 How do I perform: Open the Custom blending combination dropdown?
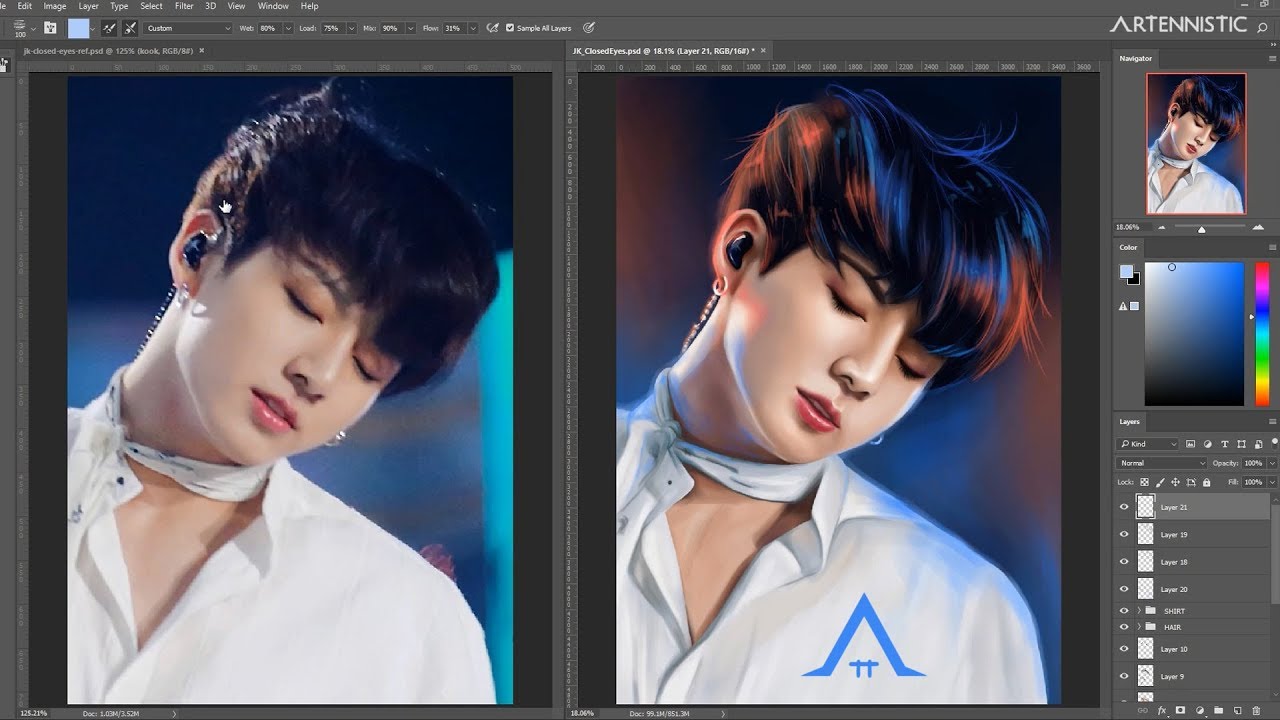pyautogui.click(x=188, y=28)
